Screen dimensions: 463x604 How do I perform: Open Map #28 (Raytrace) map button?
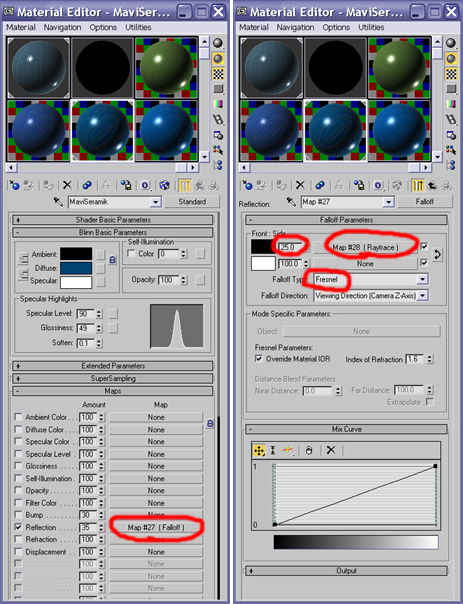tap(365, 247)
